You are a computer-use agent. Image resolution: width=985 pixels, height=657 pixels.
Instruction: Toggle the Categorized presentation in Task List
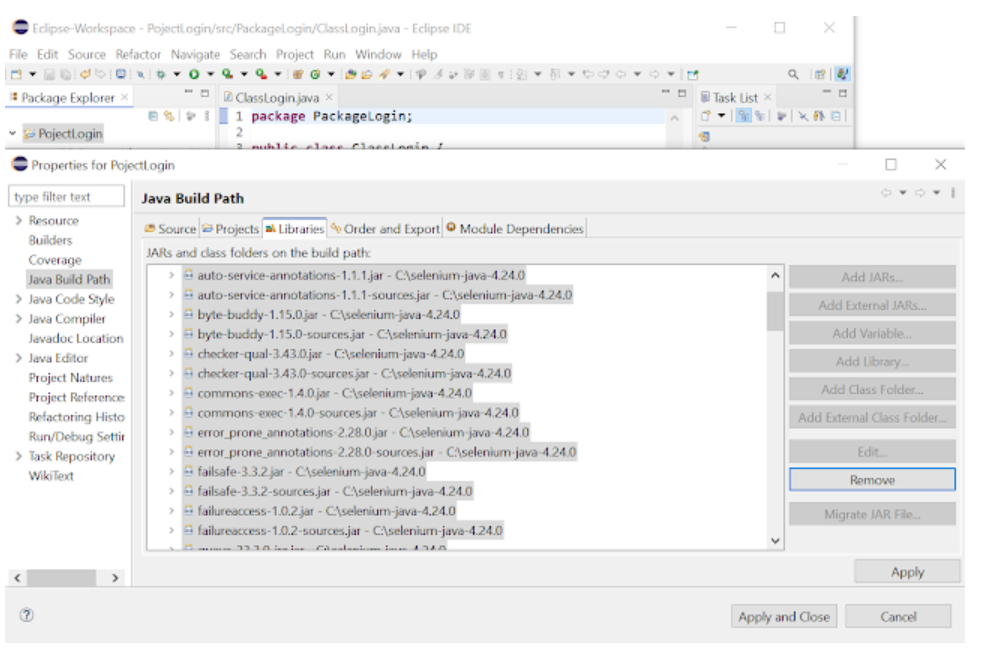744,116
